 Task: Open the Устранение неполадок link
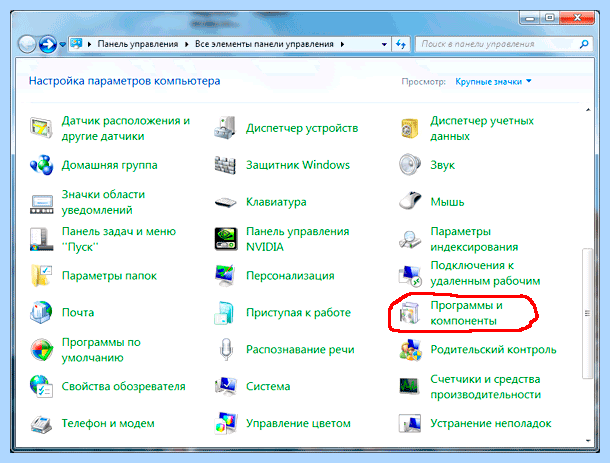491,423
